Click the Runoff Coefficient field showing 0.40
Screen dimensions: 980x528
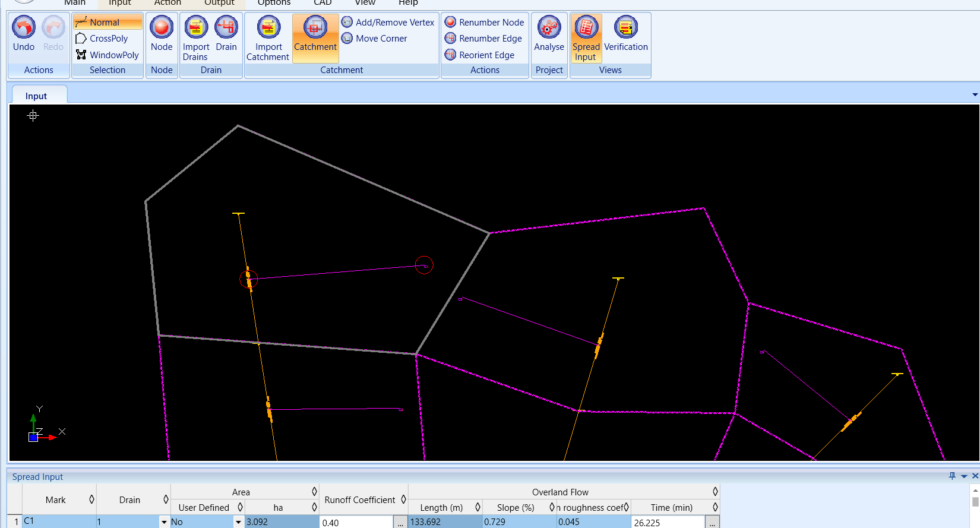pos(355,522)
